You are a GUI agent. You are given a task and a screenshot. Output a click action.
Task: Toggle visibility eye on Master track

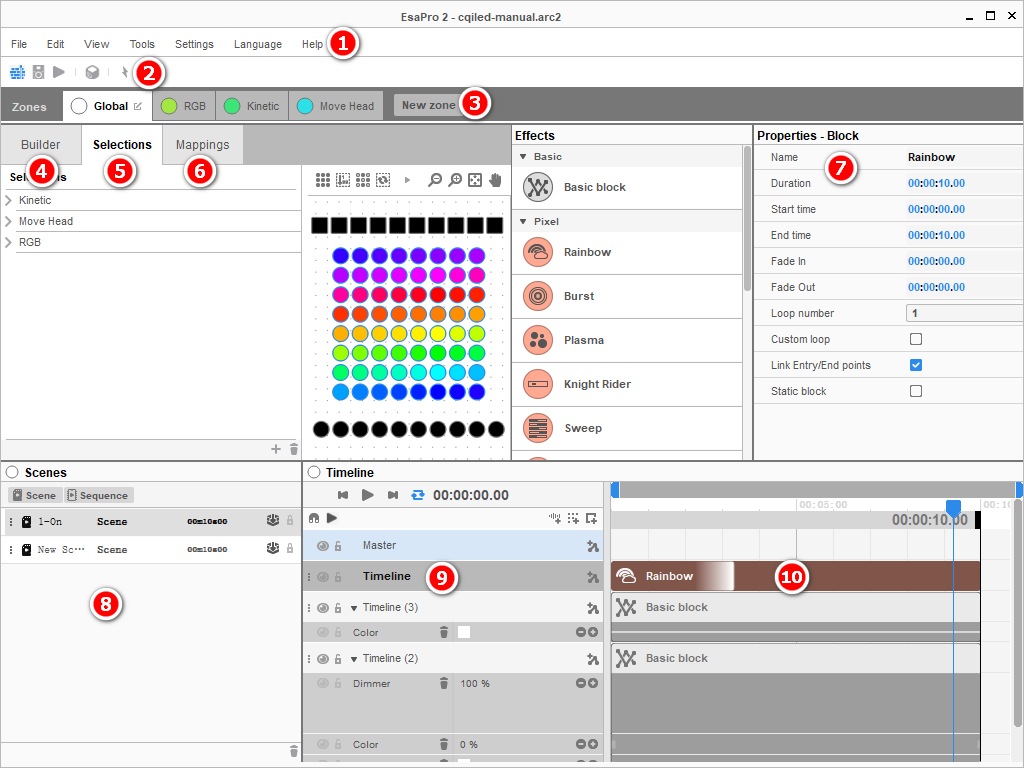point(323,546)
